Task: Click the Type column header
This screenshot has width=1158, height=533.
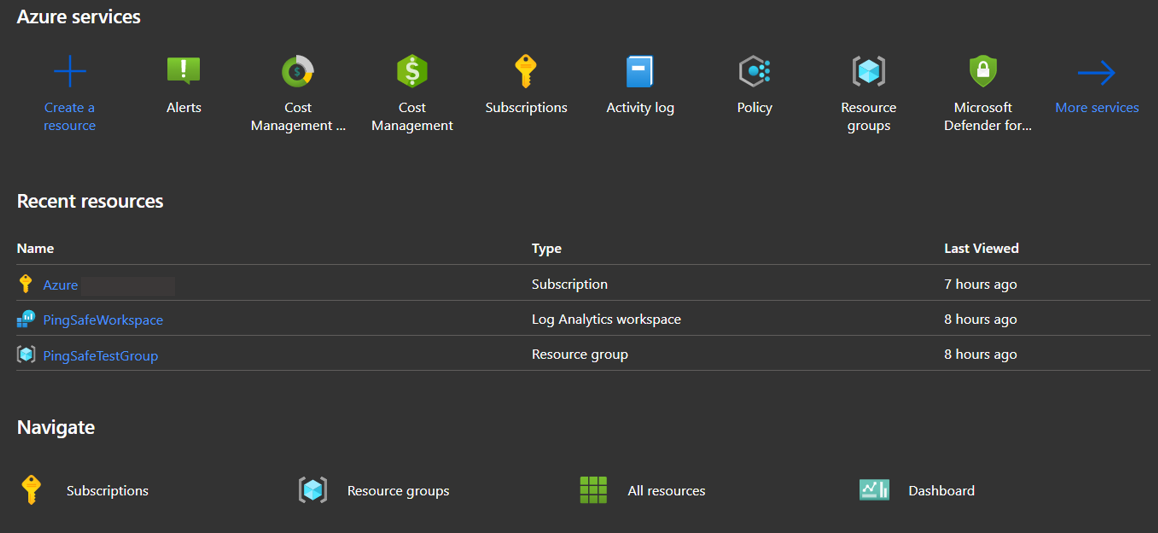Action: 547,248
